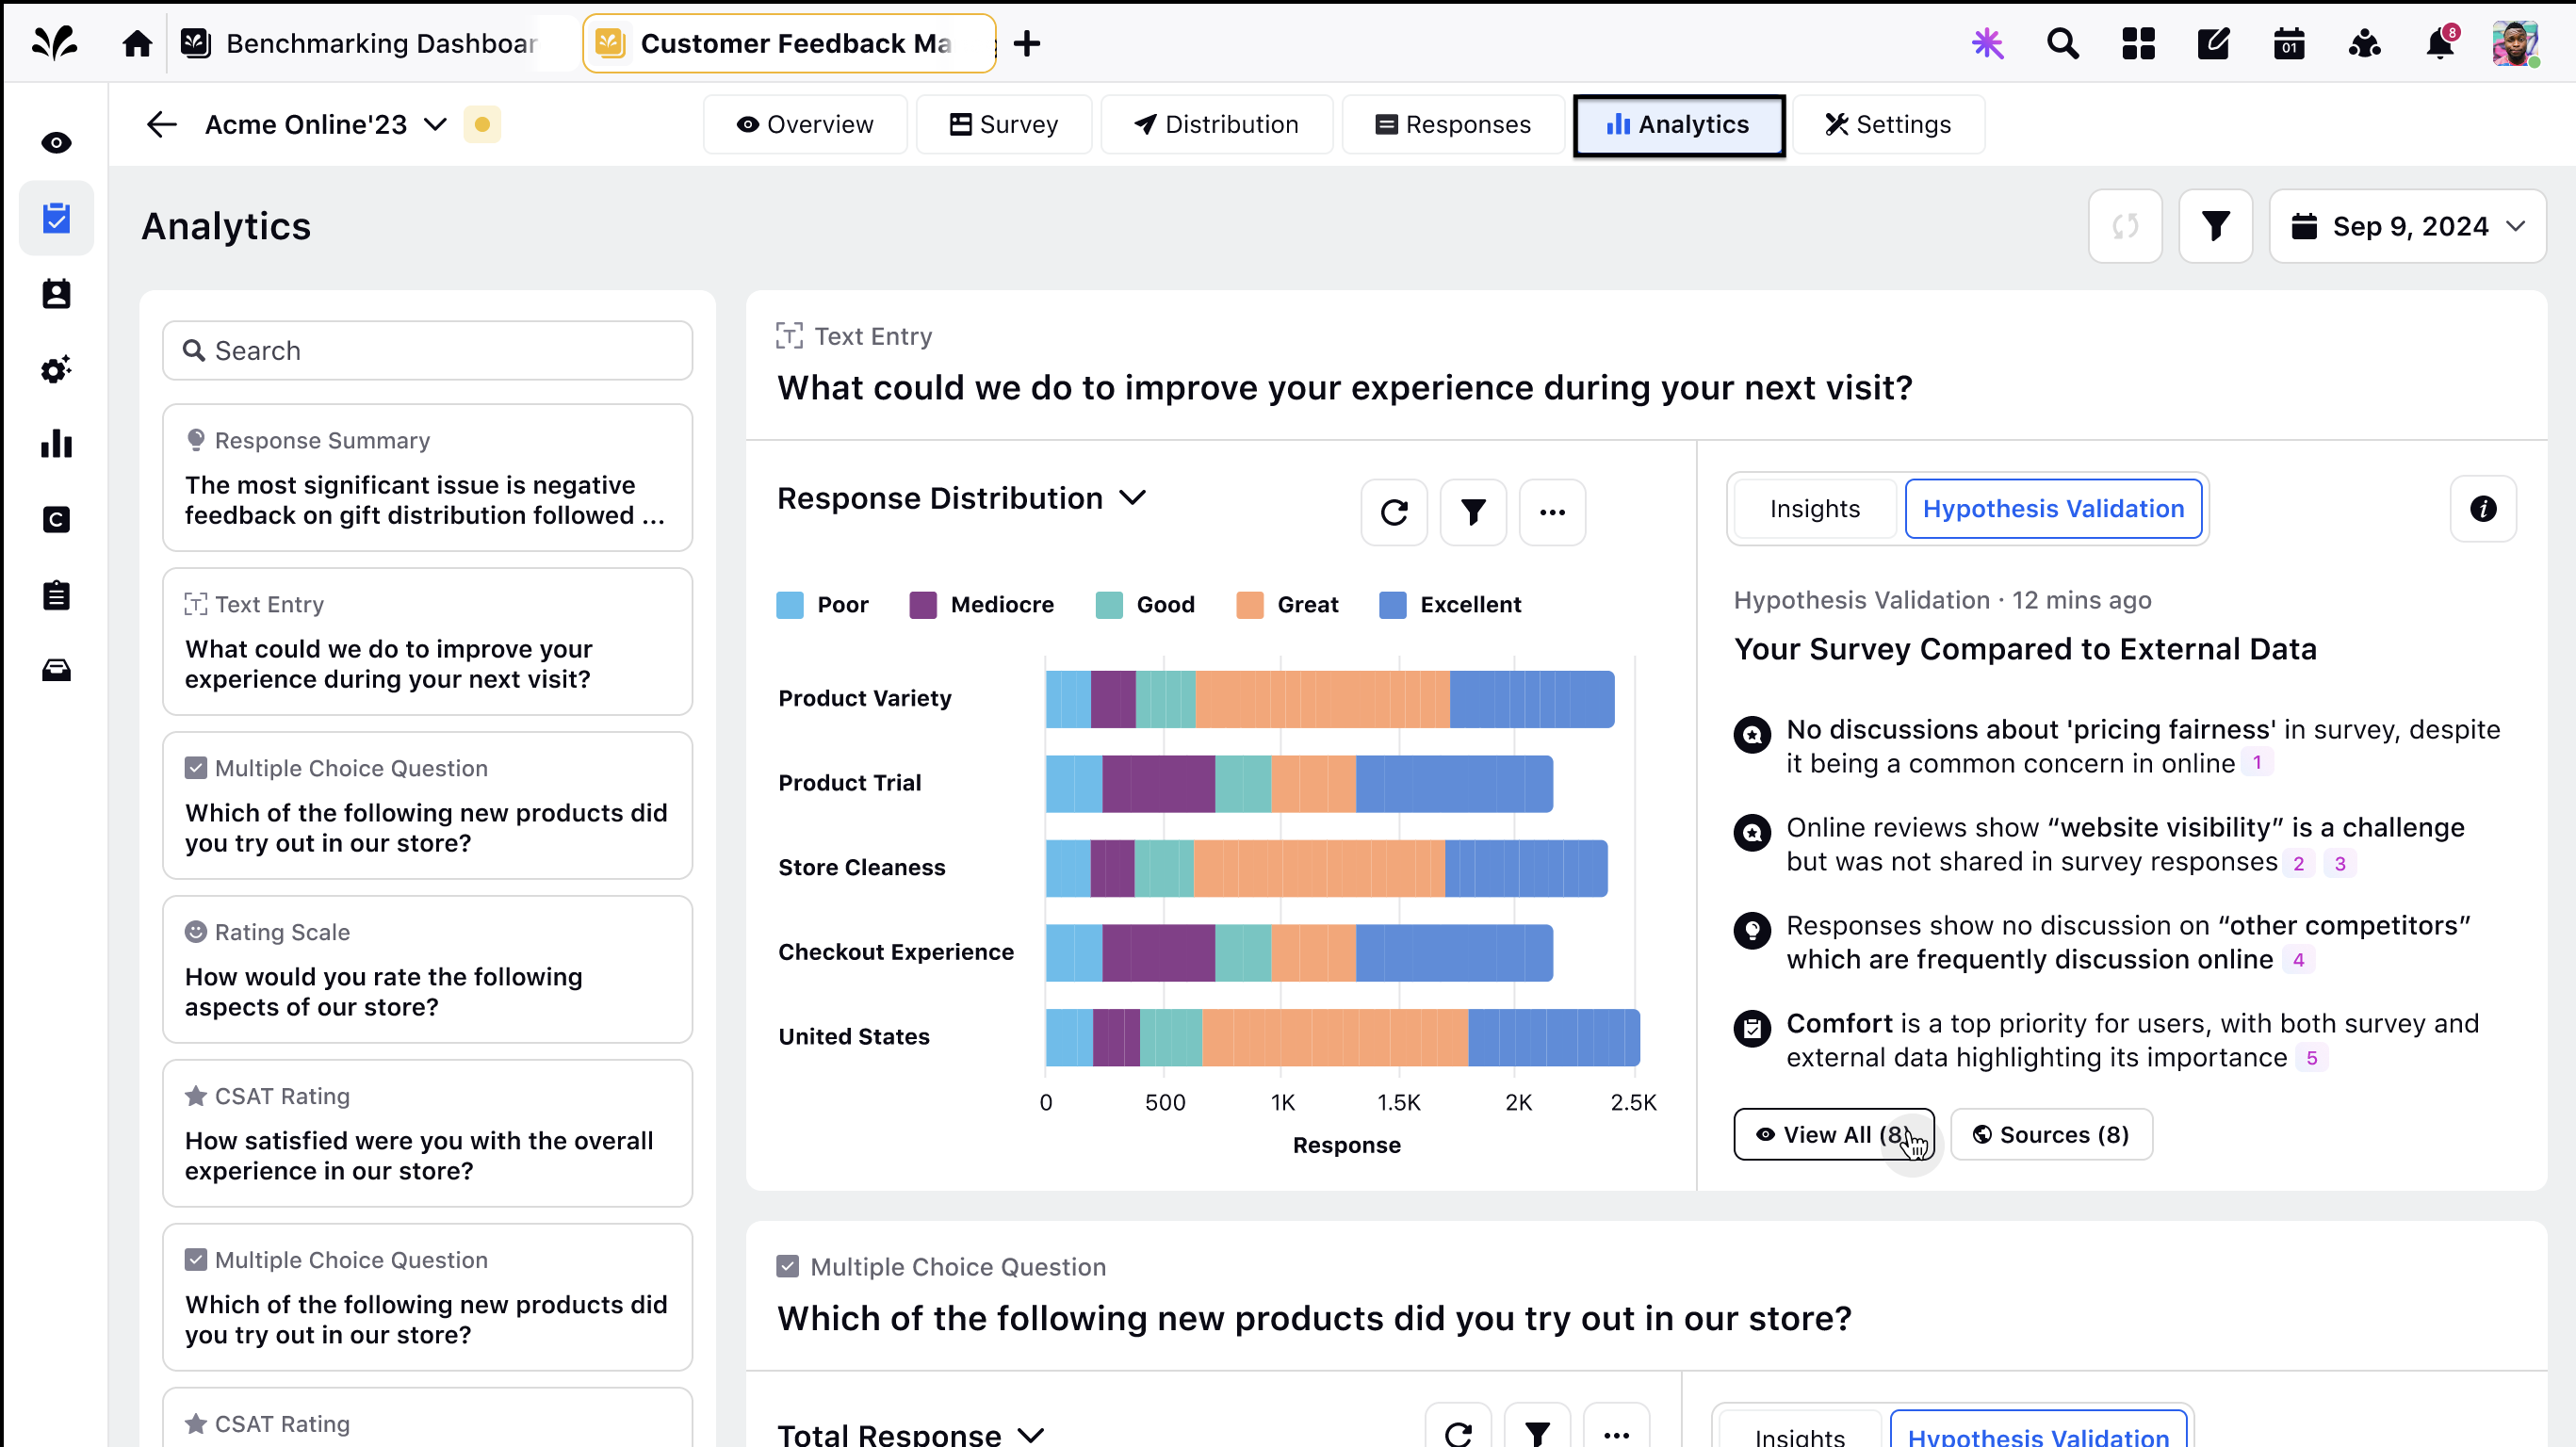Open the Overview tab
This screenshot has width=2576, height=1447.
click(x=805, y=125)
